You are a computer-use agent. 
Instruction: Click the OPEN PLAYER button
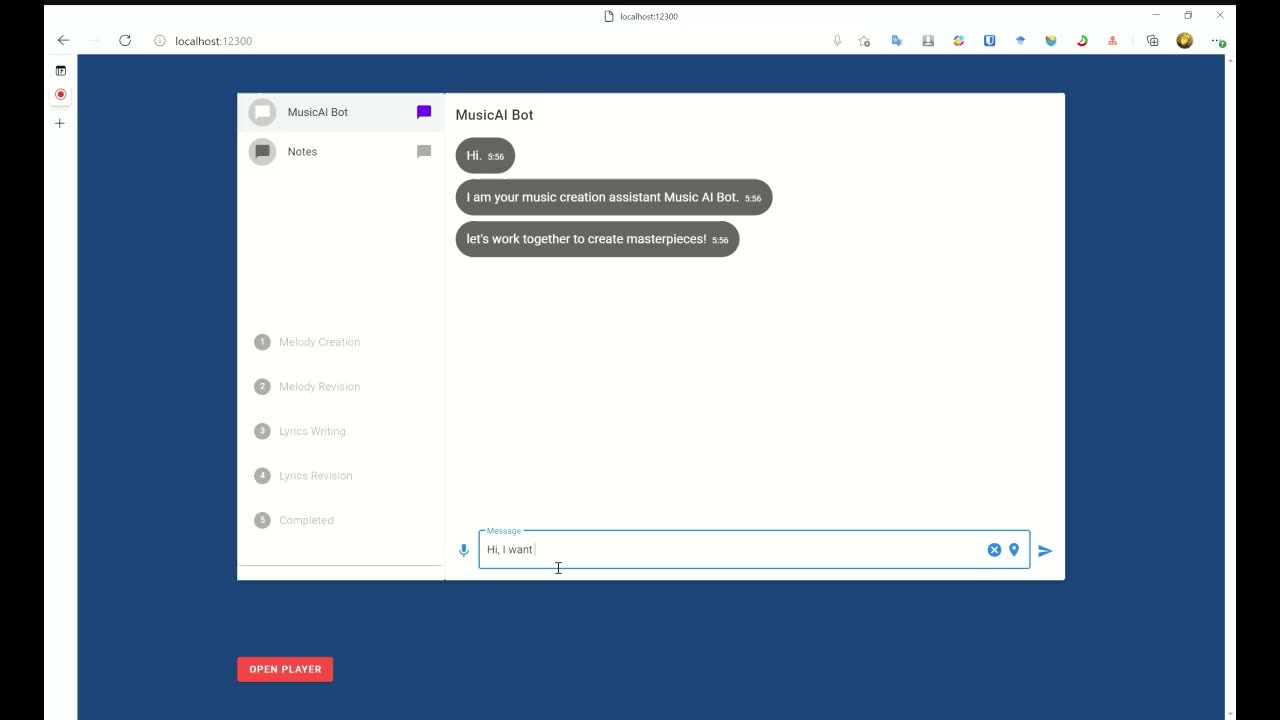(x=285, y=669)
